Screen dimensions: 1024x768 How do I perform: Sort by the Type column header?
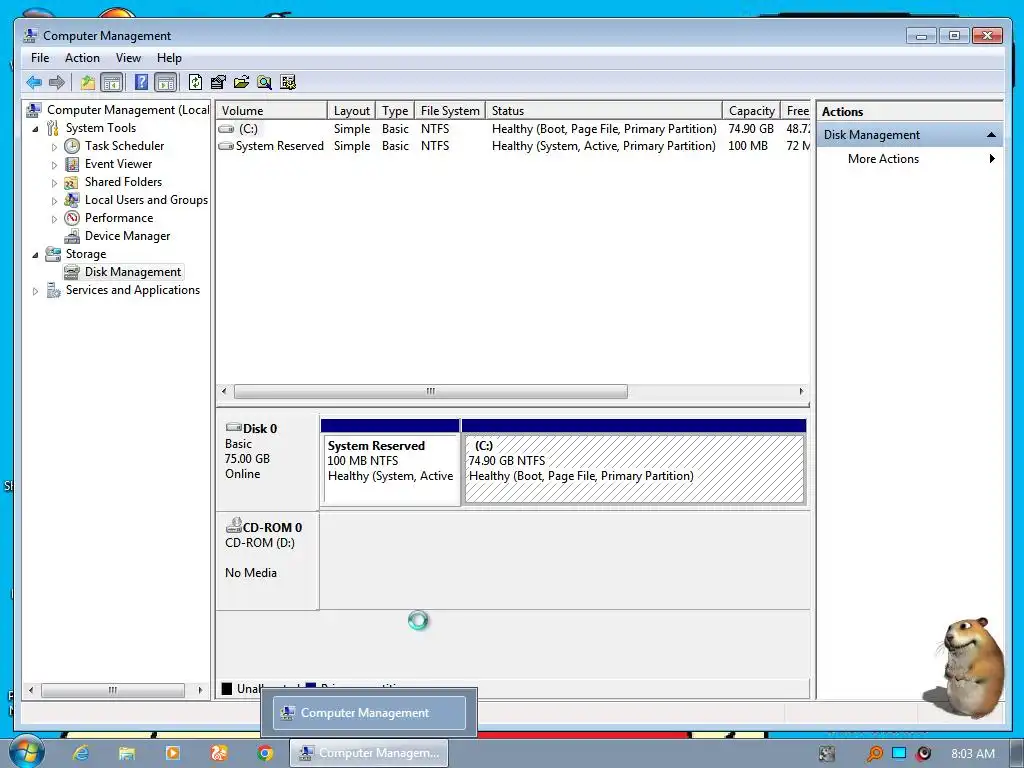[x=394, y=110]
